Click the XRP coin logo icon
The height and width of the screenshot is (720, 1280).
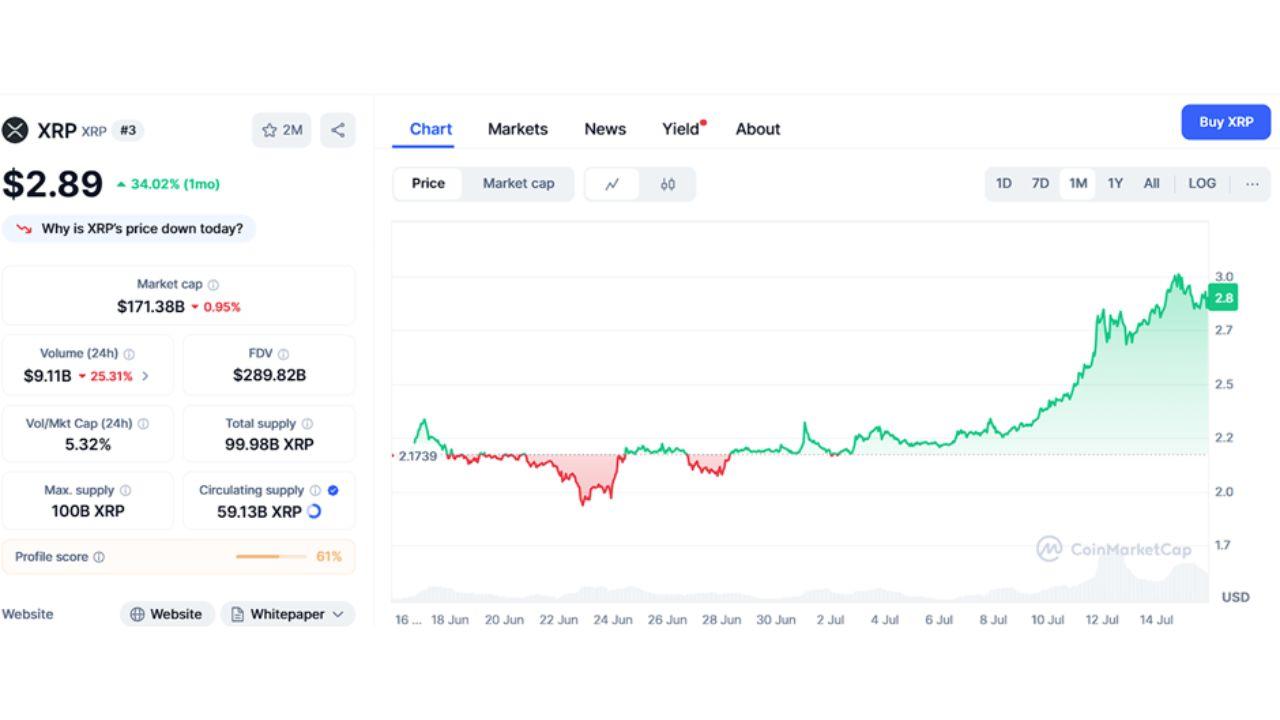[15, 130]
